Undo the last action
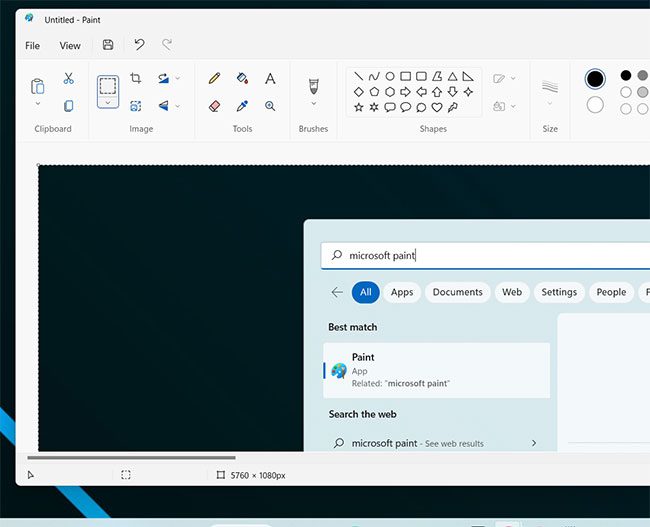The image size is (650, 527). point(139,45)
